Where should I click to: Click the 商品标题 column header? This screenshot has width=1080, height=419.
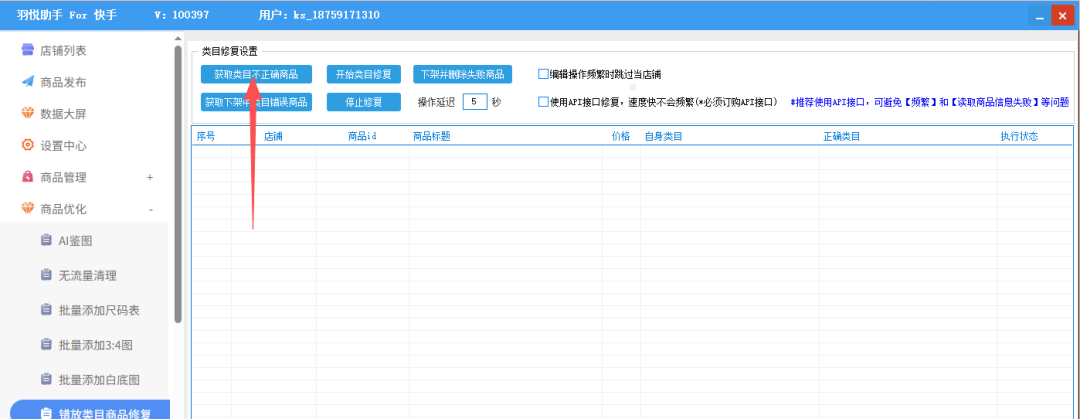pos(432,136)
